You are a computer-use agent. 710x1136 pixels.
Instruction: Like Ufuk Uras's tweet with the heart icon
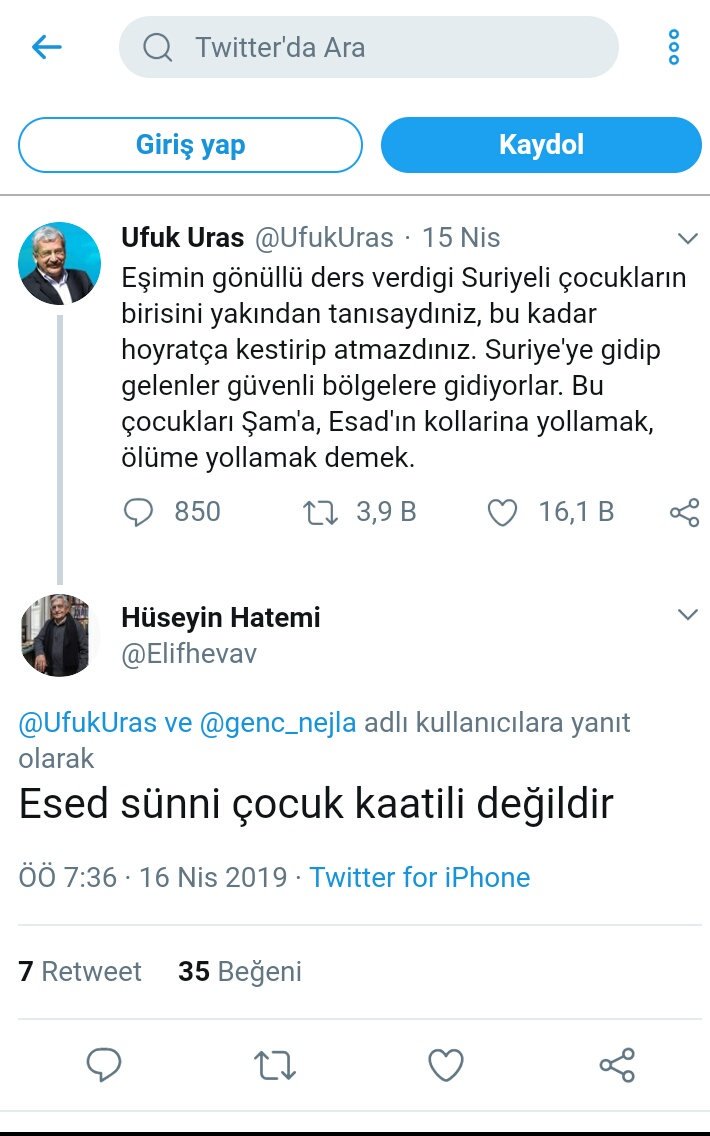(502, 512)
